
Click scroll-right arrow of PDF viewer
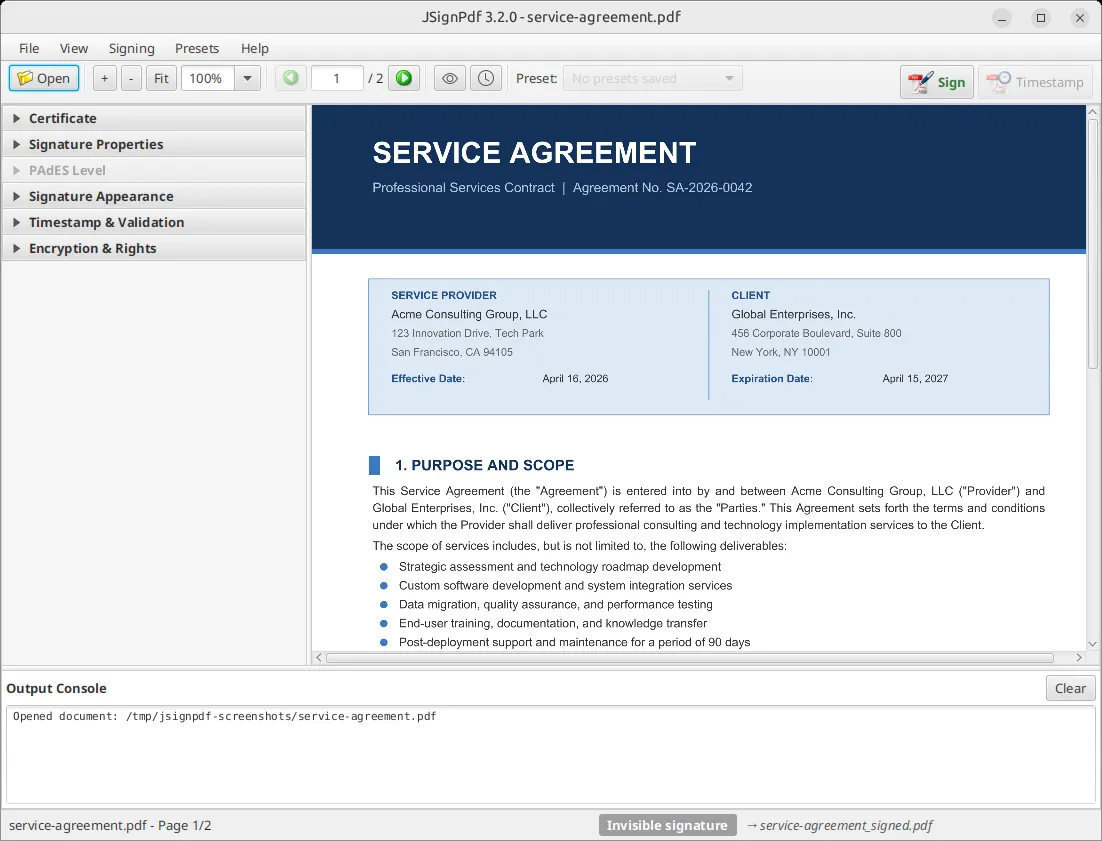tap(1079, 658)
